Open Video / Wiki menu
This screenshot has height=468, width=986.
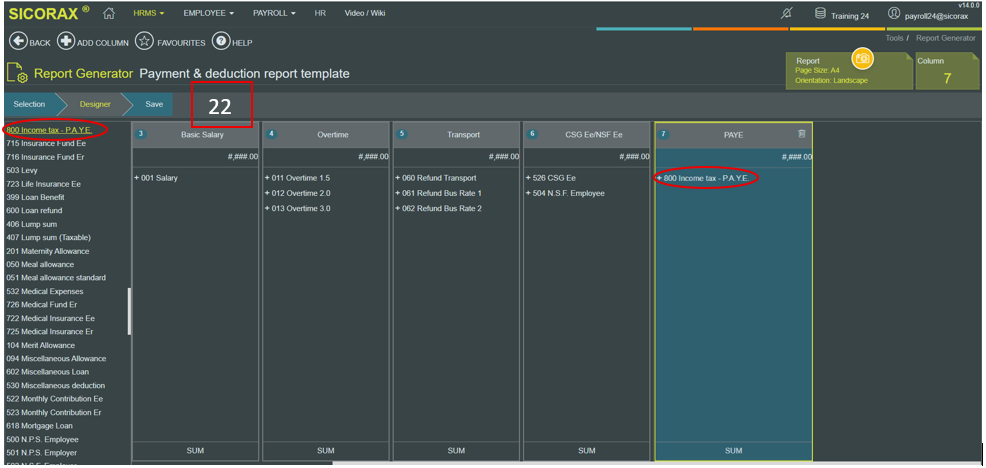(x=365, y=13)
